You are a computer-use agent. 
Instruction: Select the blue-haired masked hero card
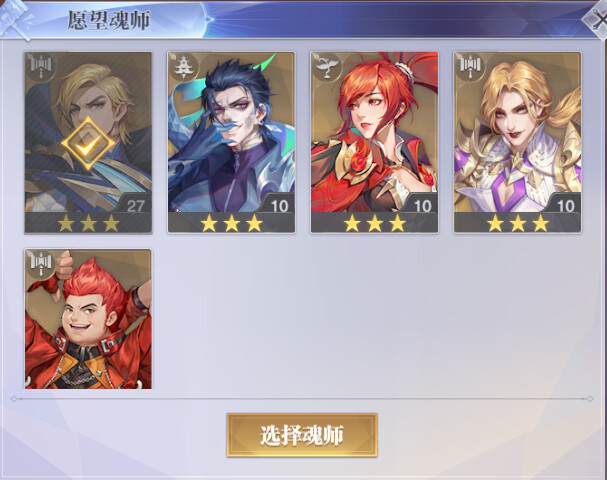(x=231, y=142)
